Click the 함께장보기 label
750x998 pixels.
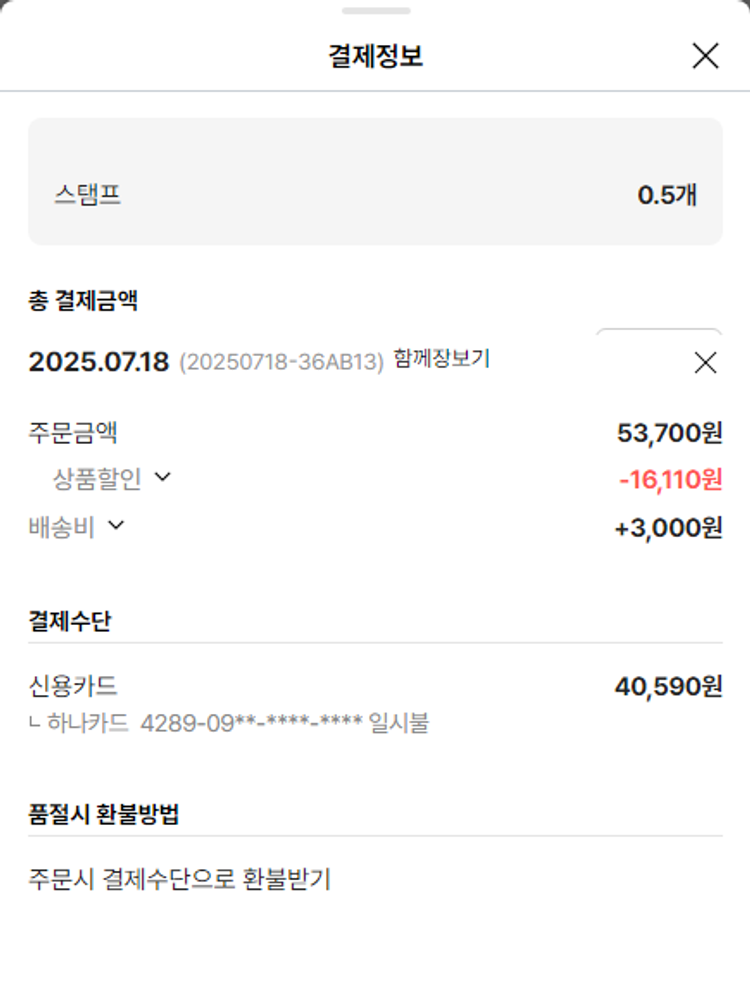tap(442, 359)
